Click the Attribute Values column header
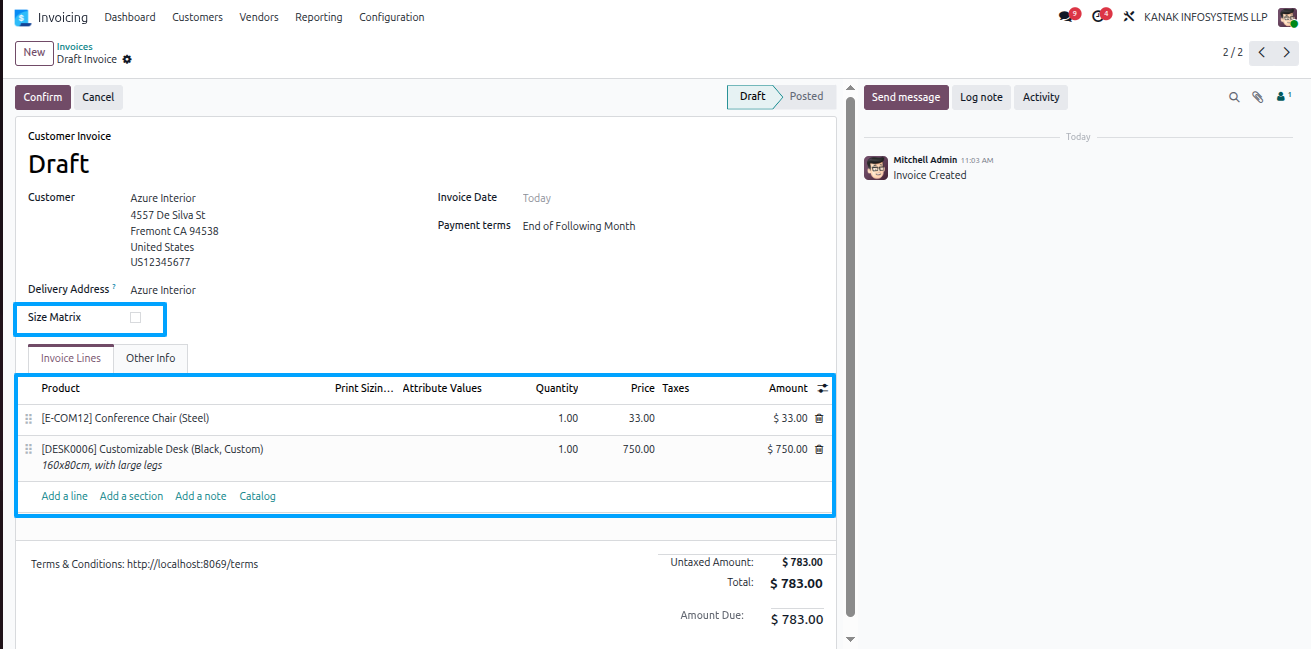 pyautogui.click(x=442, y=388)
